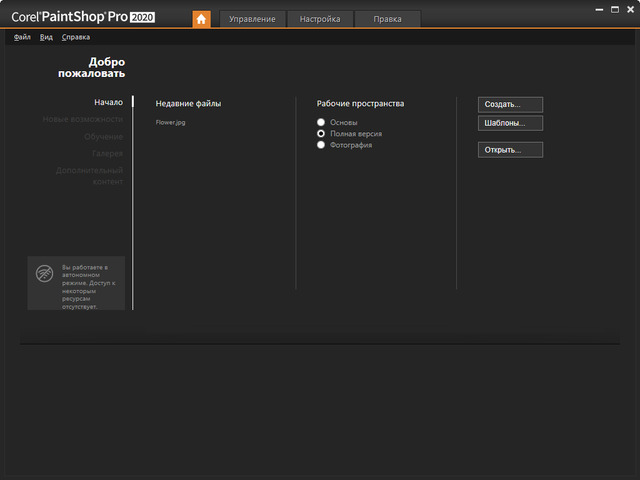Open recent file Flower.jpg

tap(170, 122)
